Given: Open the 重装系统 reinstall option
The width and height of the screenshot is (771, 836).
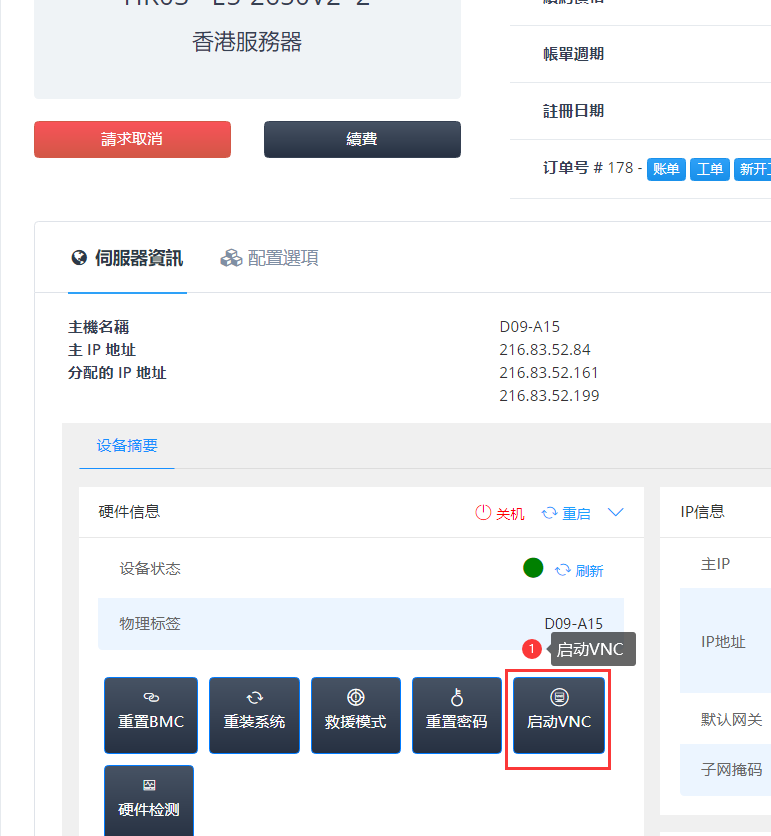Looking at the screenshot, I should coord(254,715).
